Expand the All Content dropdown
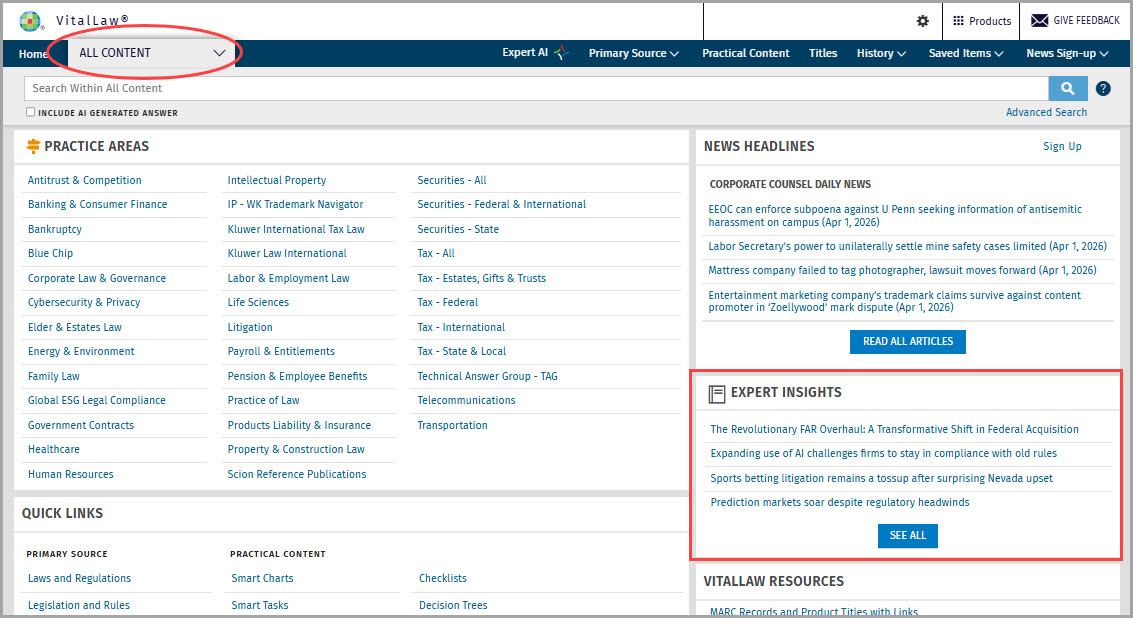Viewport: 1133px width, 618px height. [152, 53]
